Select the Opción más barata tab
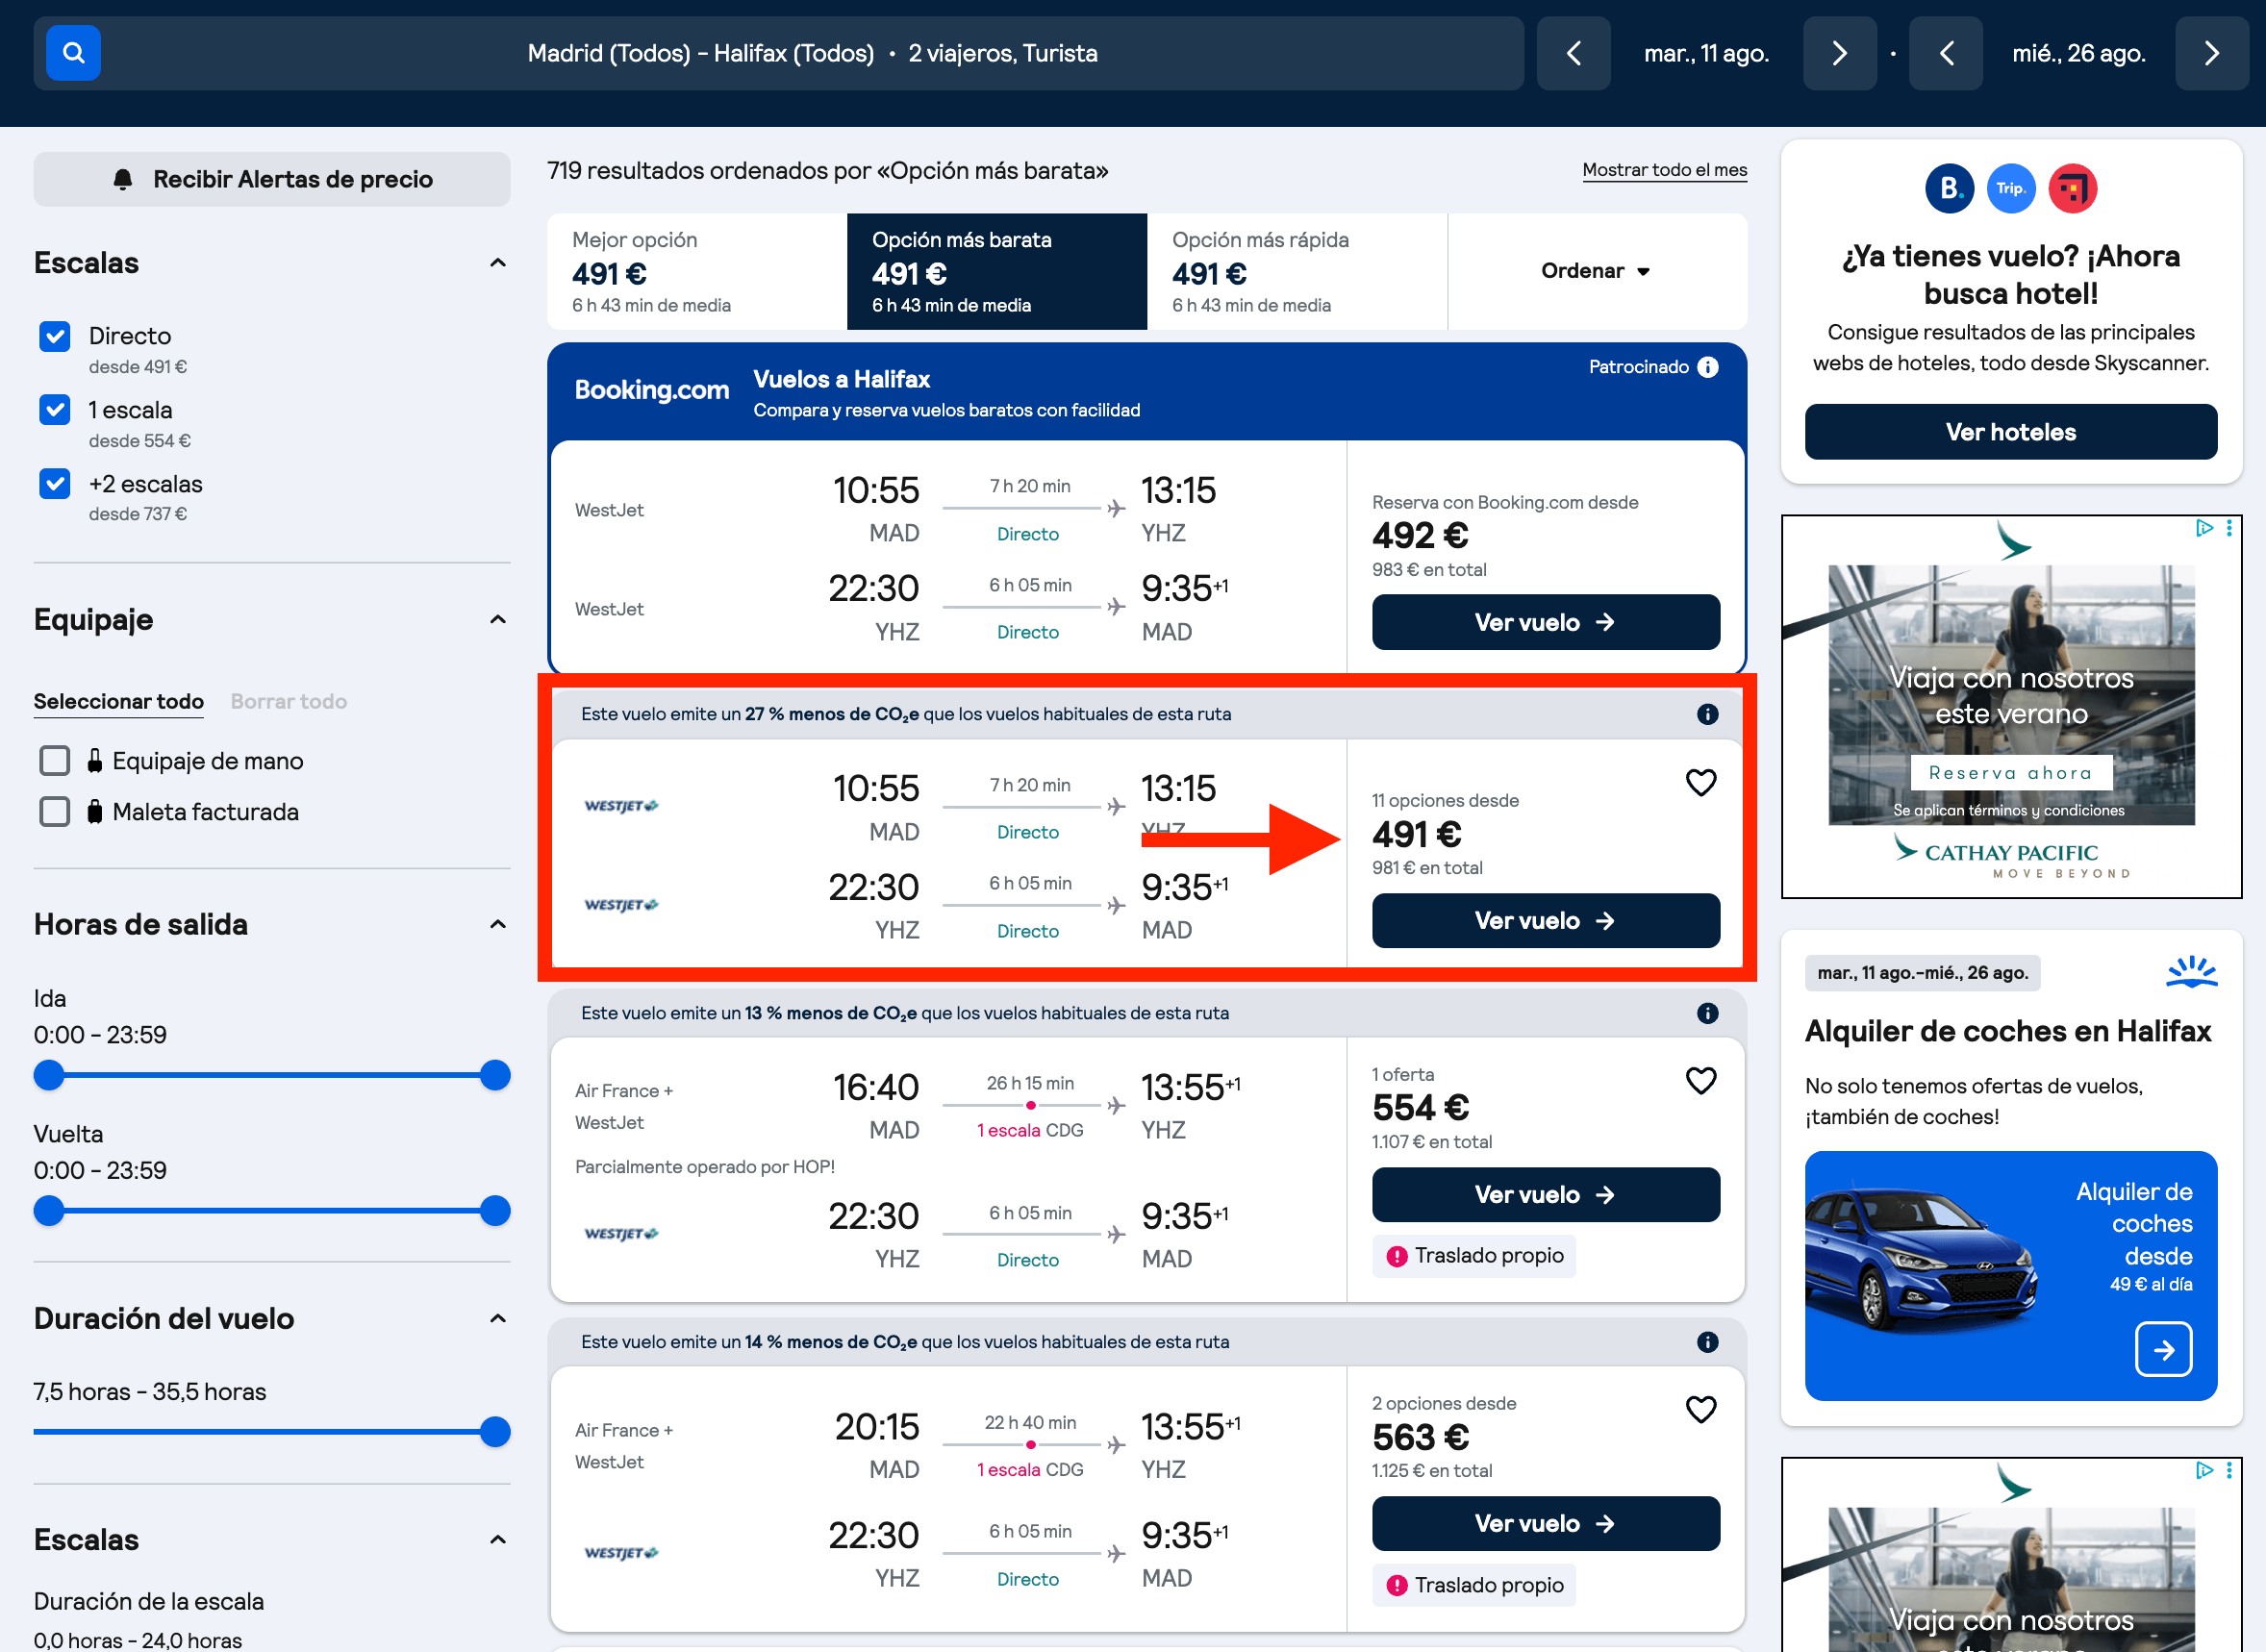 point(997,271)
